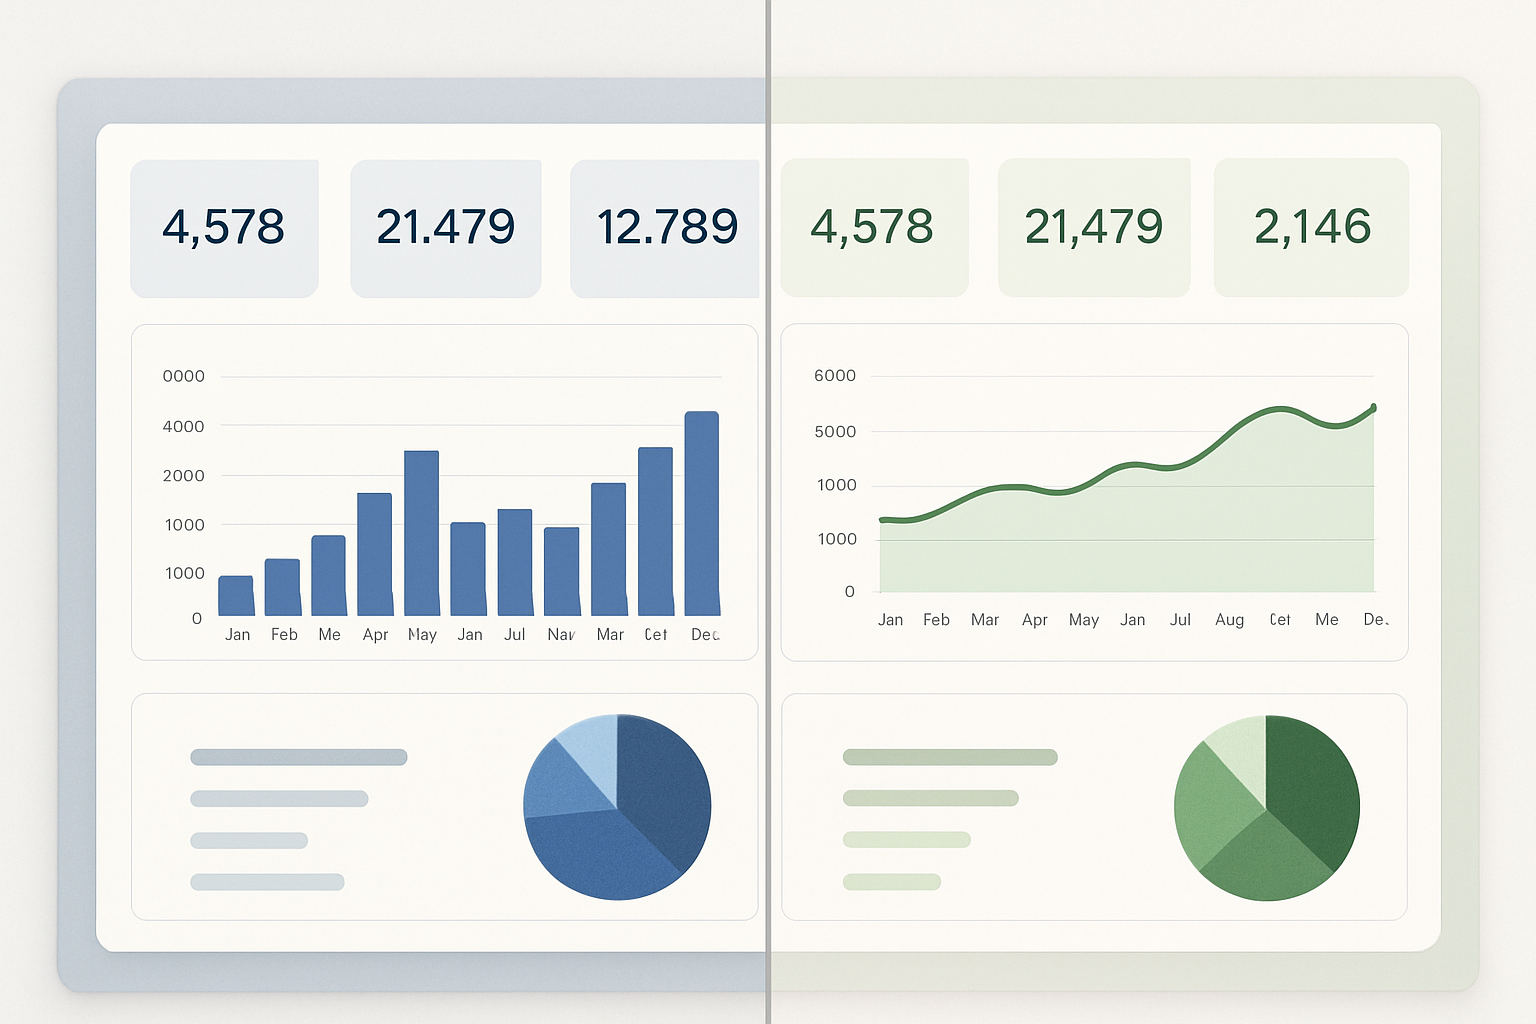Open the blue 12.789 stat card
The image size is (1536, 1024).
pyautogui.click(x=665, y=228)
